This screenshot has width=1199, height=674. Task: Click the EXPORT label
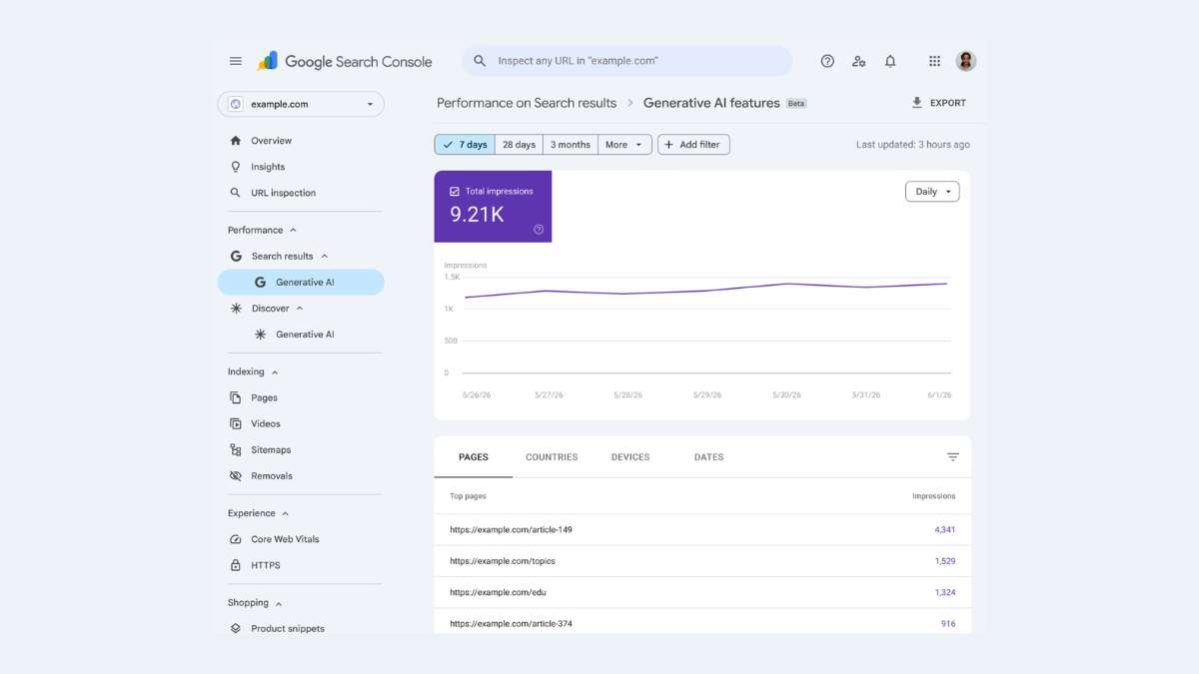(x=947, y=103)
